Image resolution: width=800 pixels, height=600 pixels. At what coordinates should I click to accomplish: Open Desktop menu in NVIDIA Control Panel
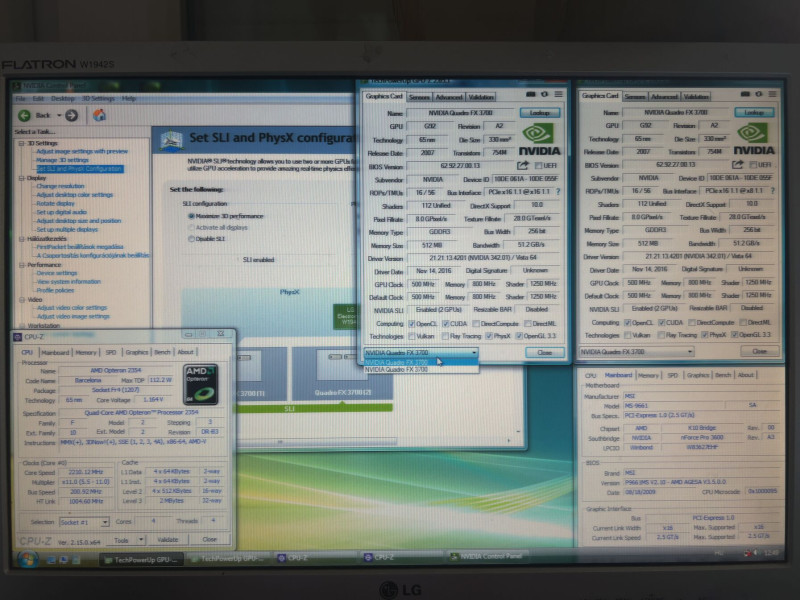pyautogui.click(x=62, y=98)
